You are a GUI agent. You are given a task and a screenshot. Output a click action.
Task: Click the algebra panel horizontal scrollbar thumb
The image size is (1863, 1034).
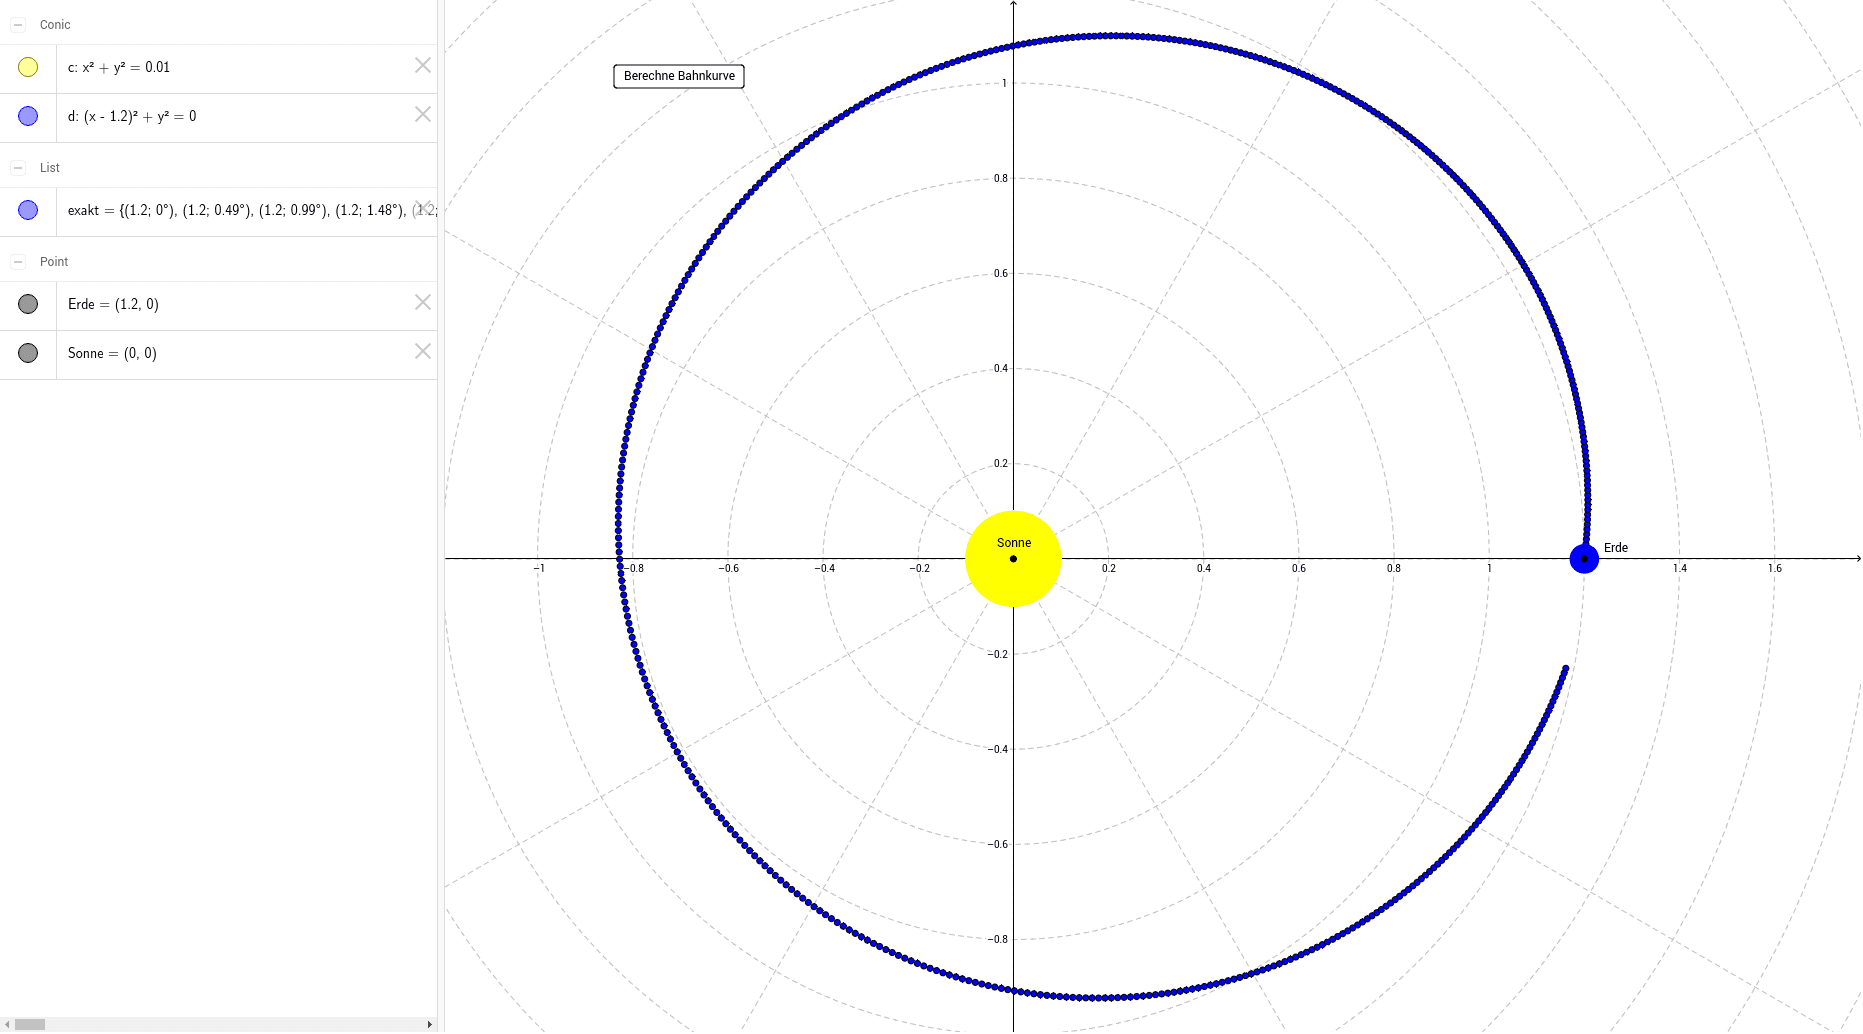(x=30, y=1024)
